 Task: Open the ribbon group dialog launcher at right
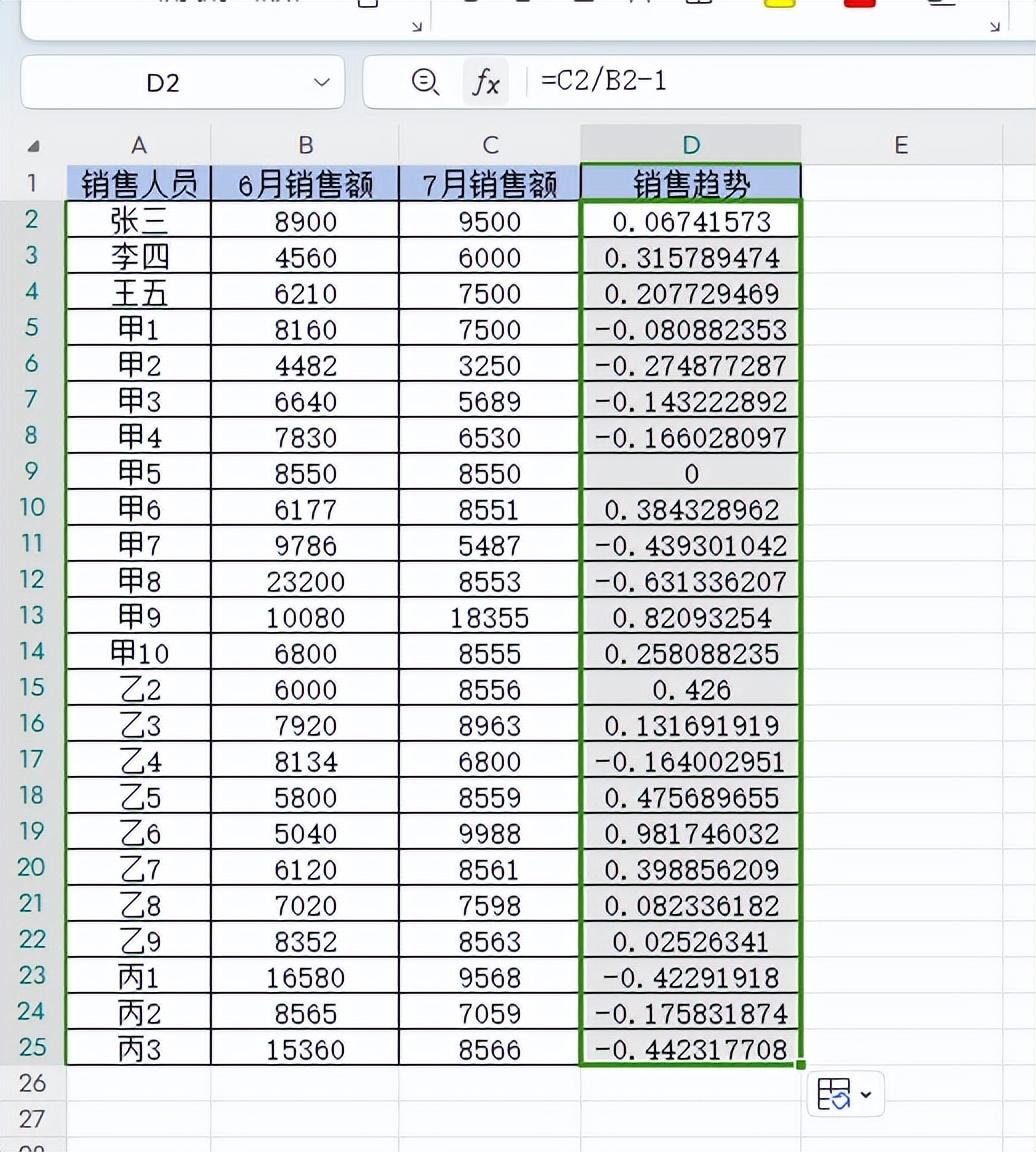coord(994,26)
